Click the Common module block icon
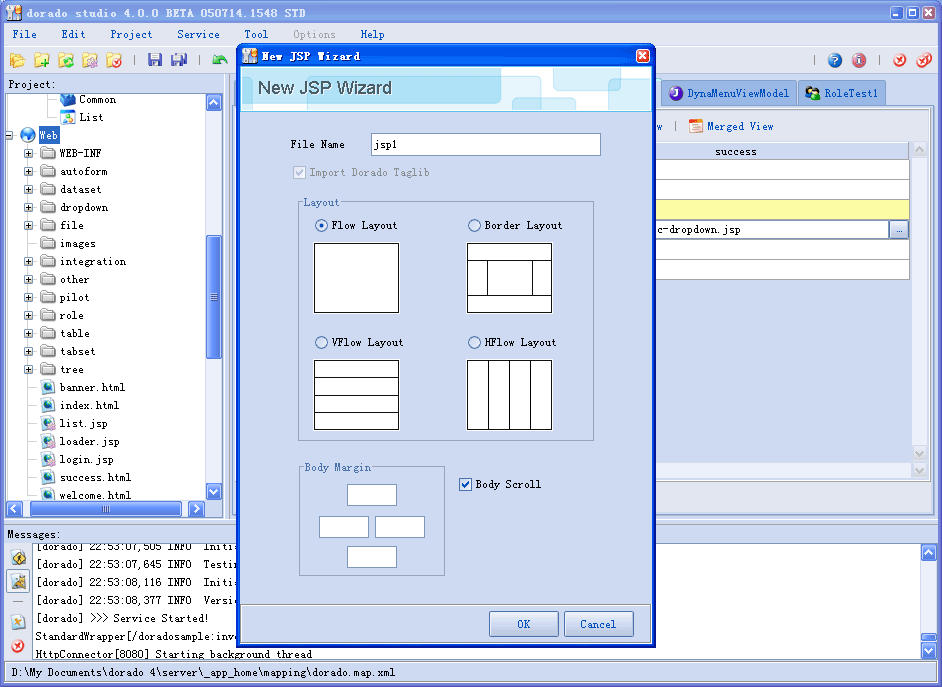The image size is (942, 687). point(68,99)
